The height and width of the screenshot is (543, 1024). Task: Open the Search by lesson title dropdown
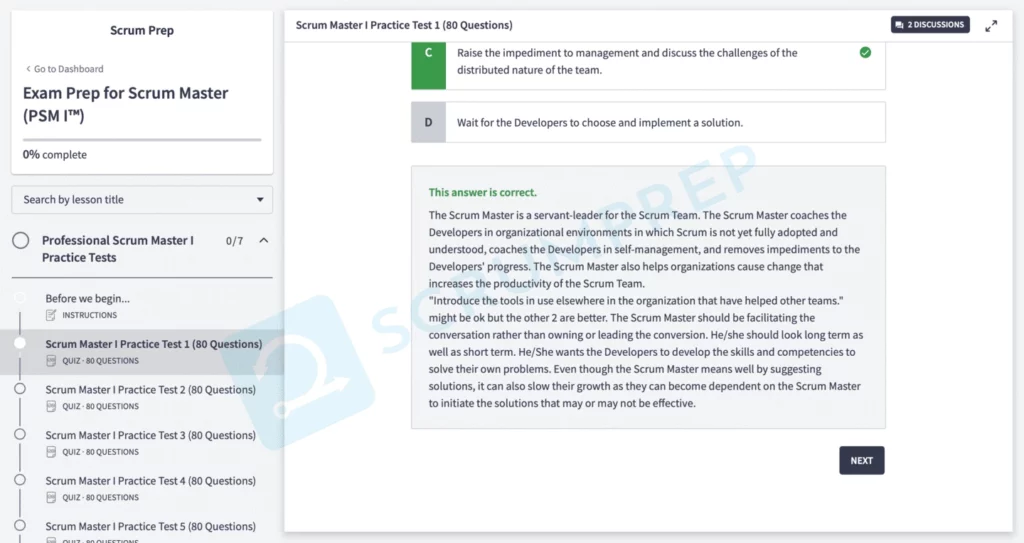point(142,199)
